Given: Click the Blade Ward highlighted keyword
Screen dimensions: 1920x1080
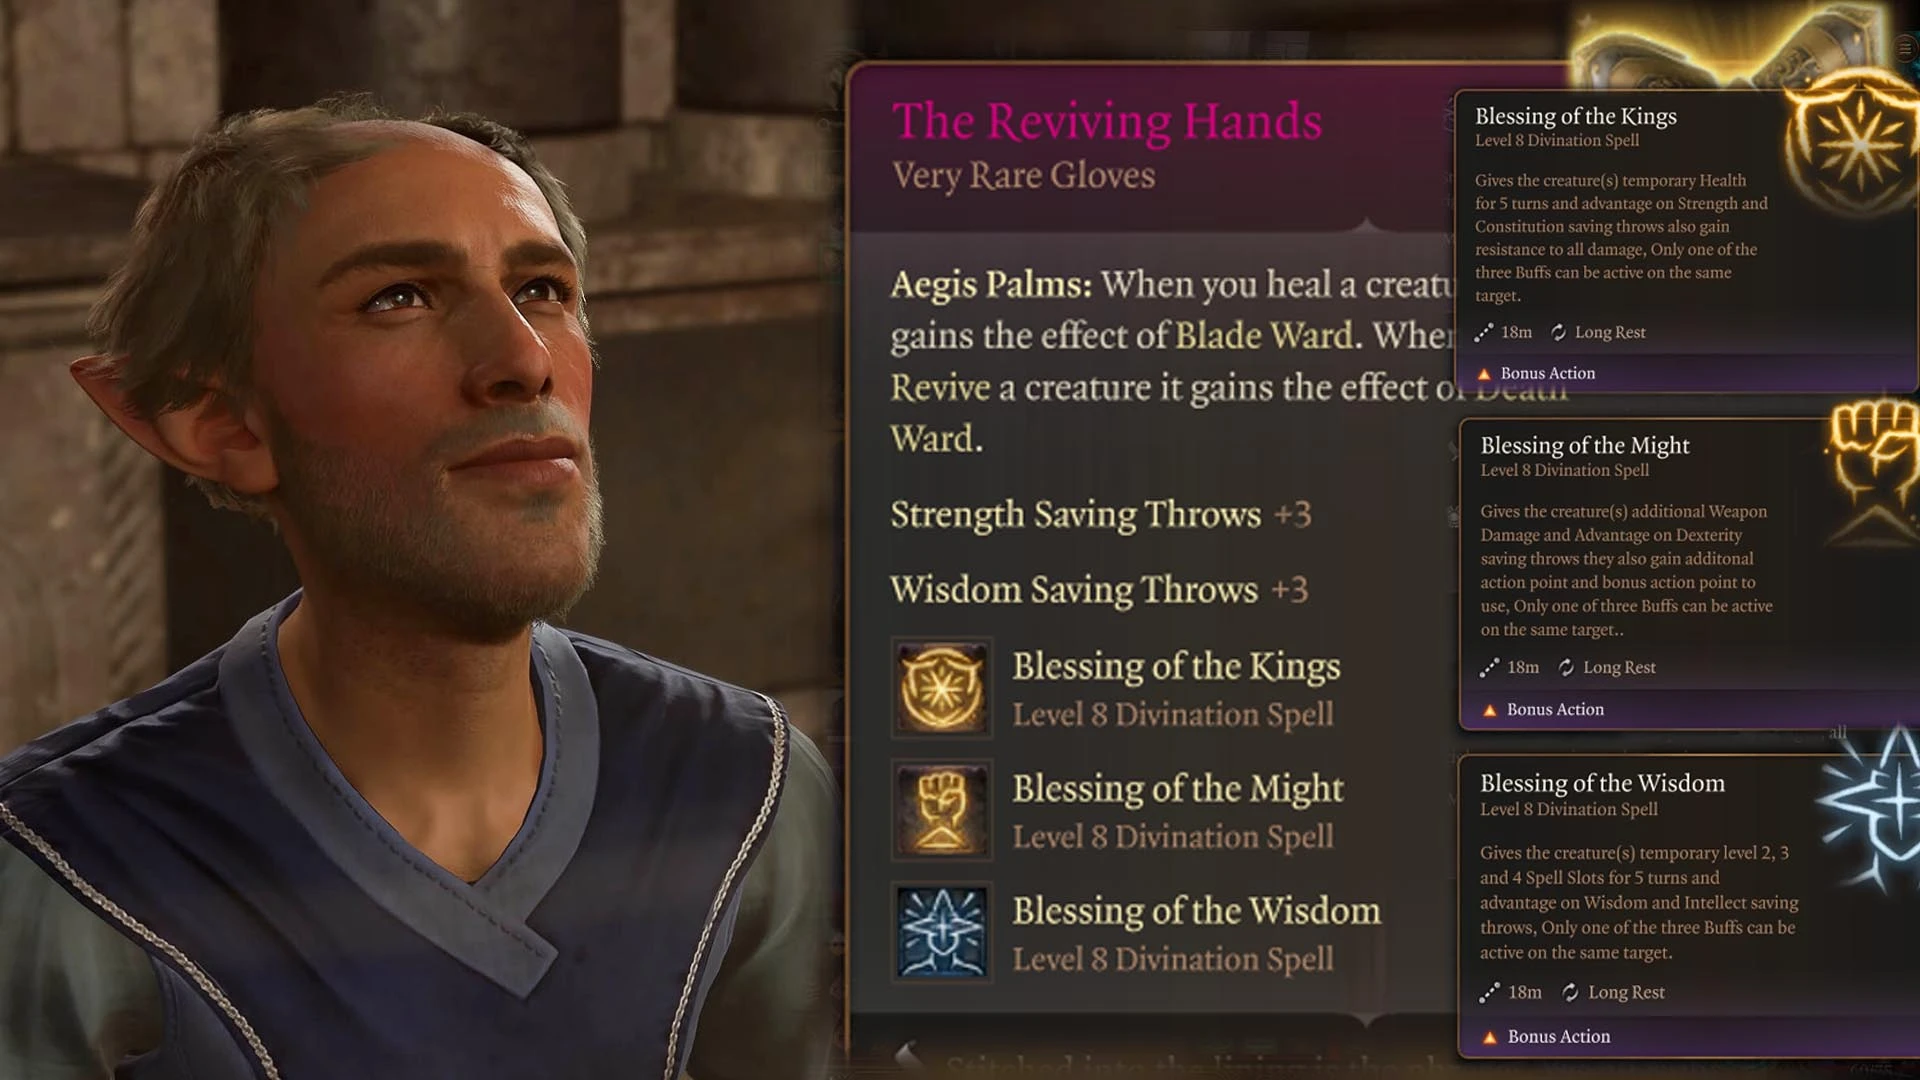Looking at the screenshot, I should (1264, 335).
